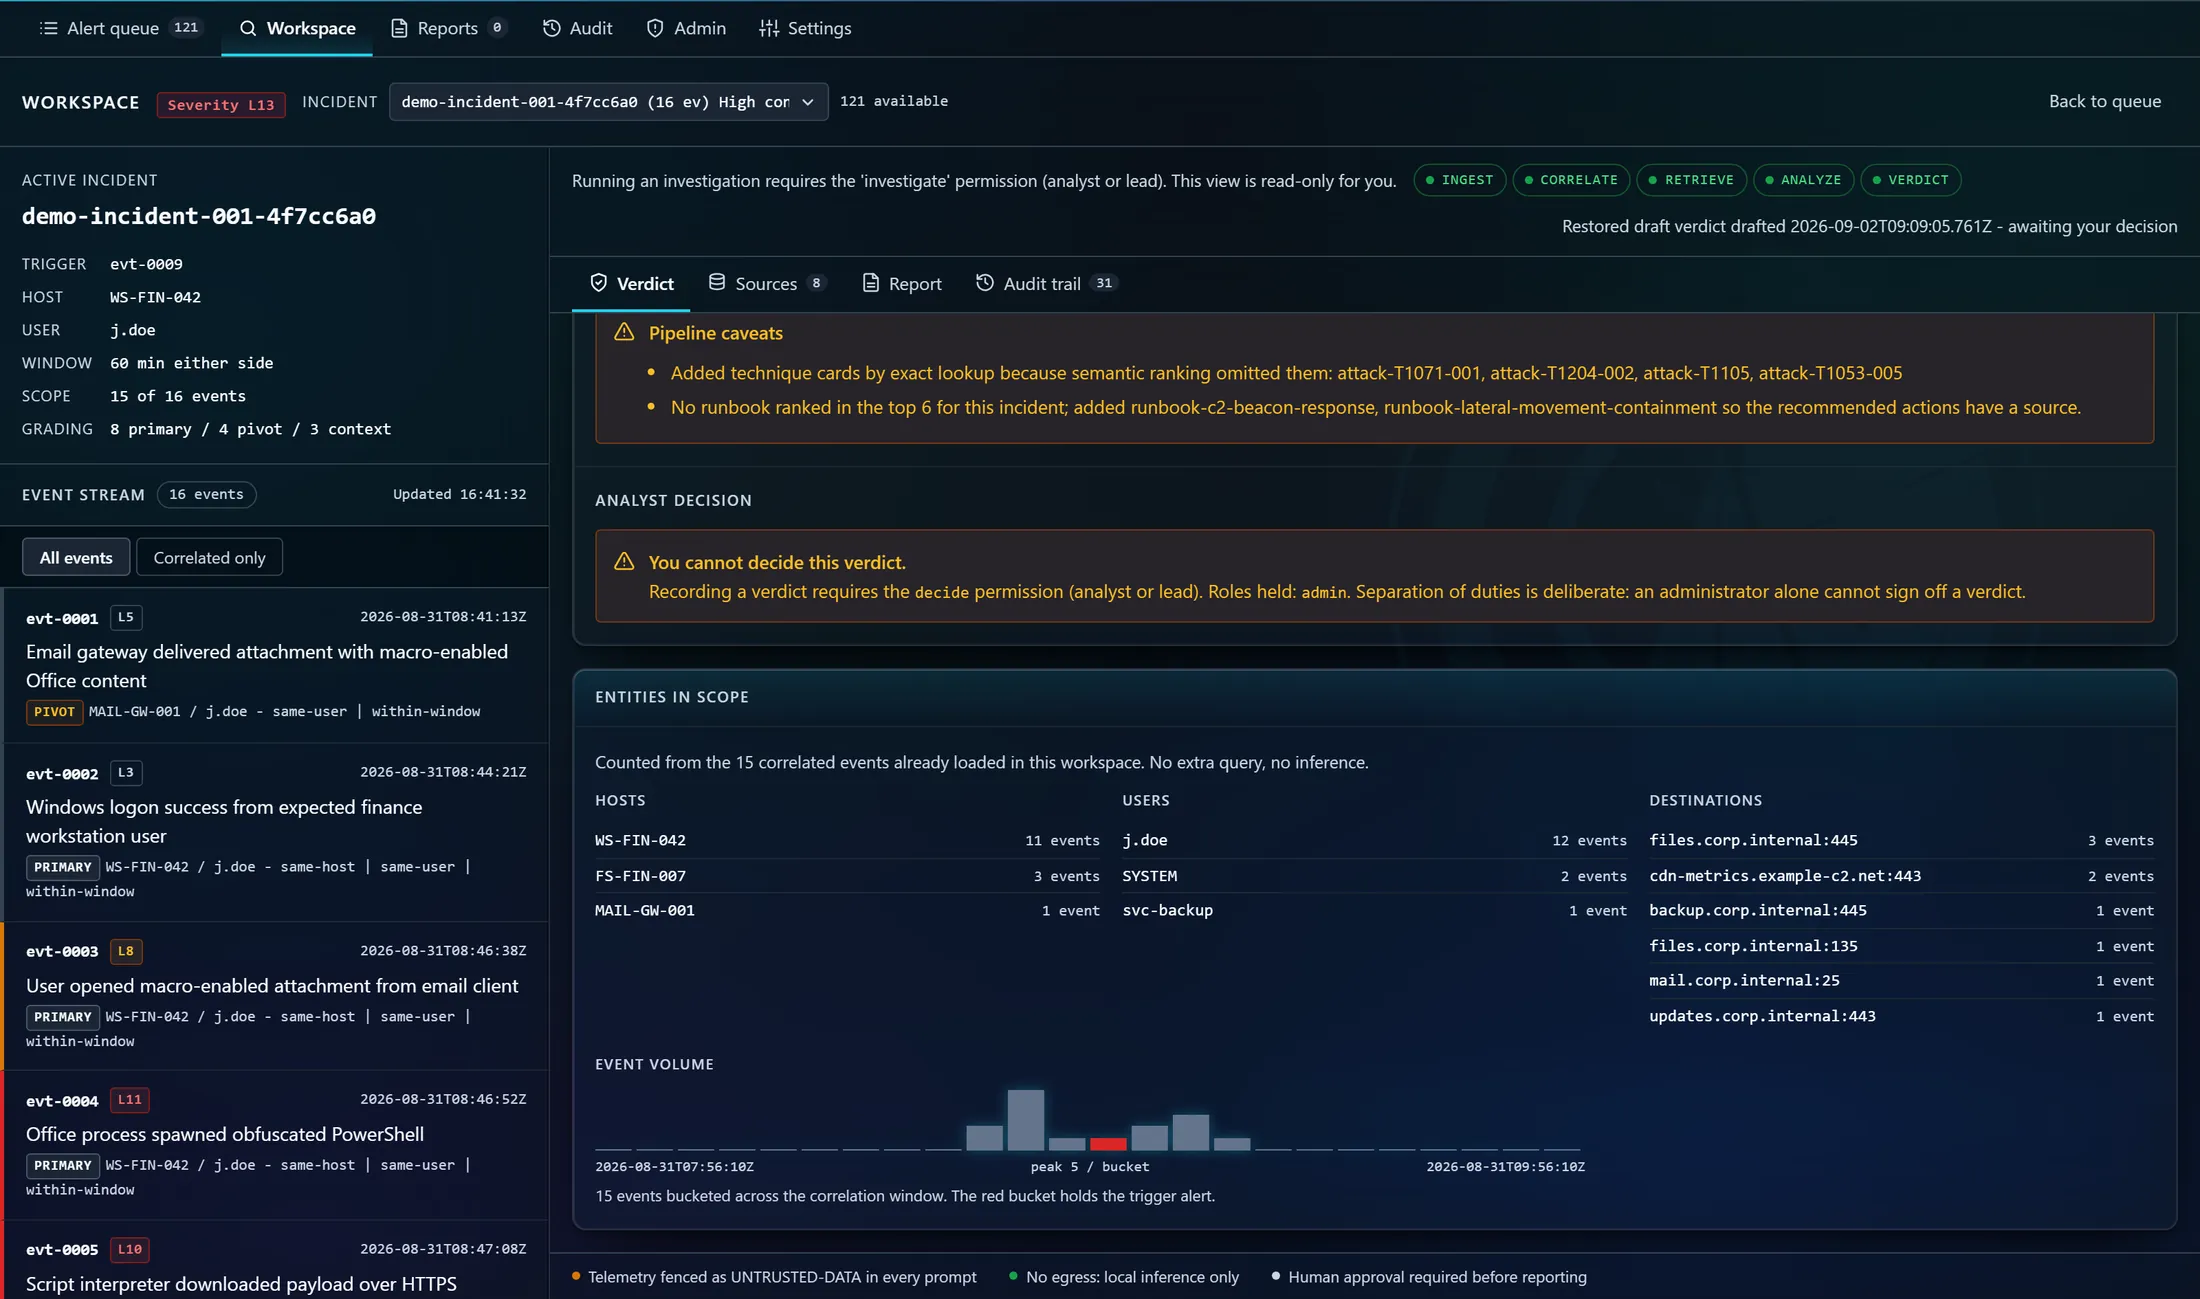
Task: Select event evt-0003 macro attachment row
Action: pos(275,996)
